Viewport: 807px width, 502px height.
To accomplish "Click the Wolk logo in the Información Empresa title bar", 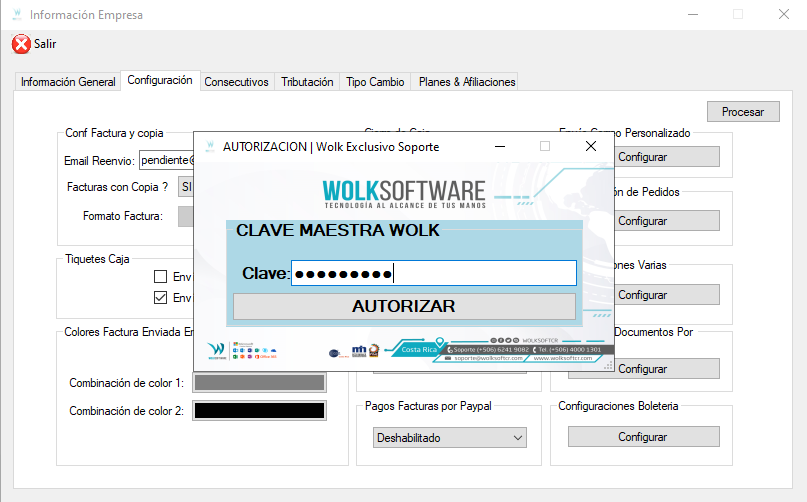I will point(17,14).
